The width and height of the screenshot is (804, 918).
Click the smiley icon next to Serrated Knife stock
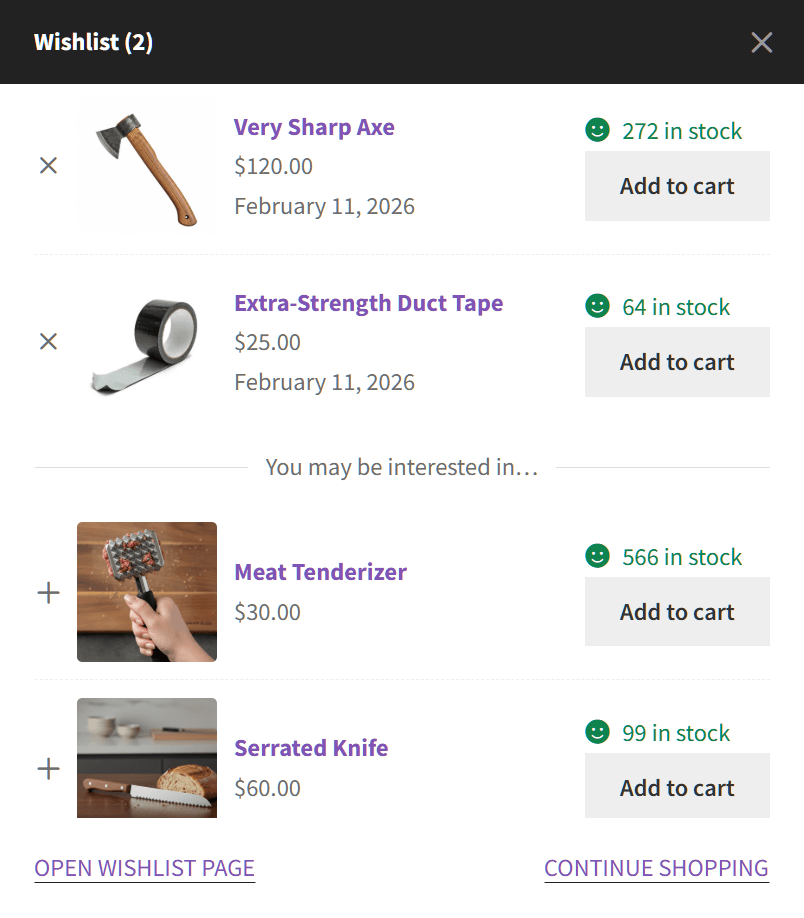coord(597,731)
